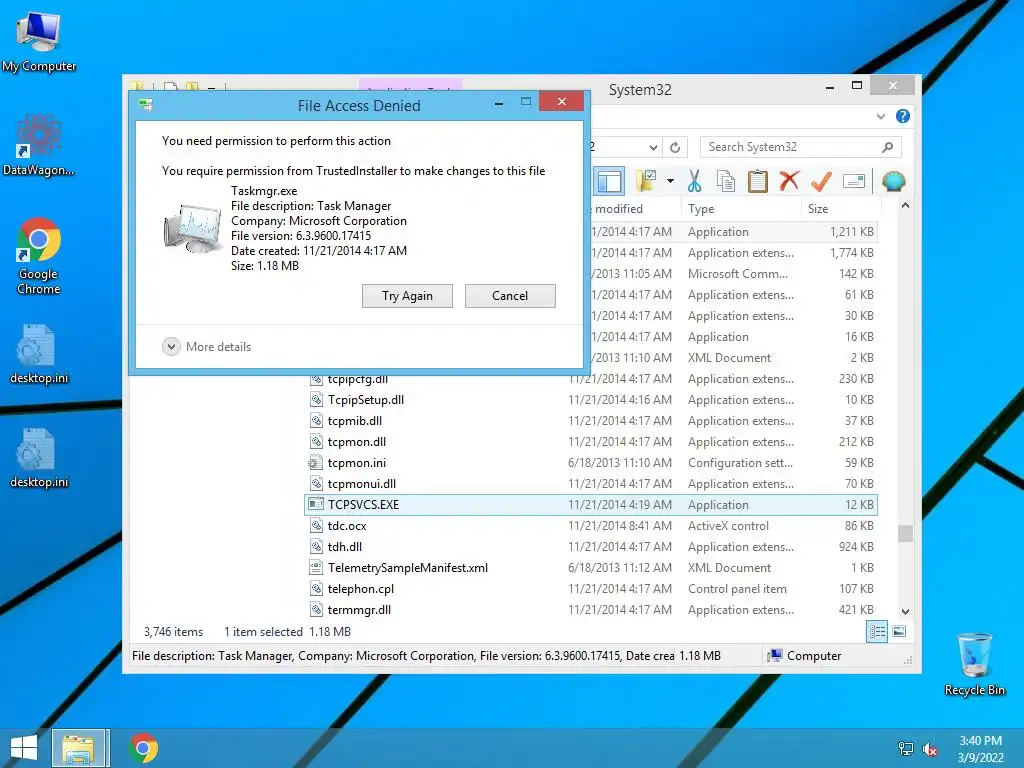Click the magnifier icon in search box

tap(887, 147)
